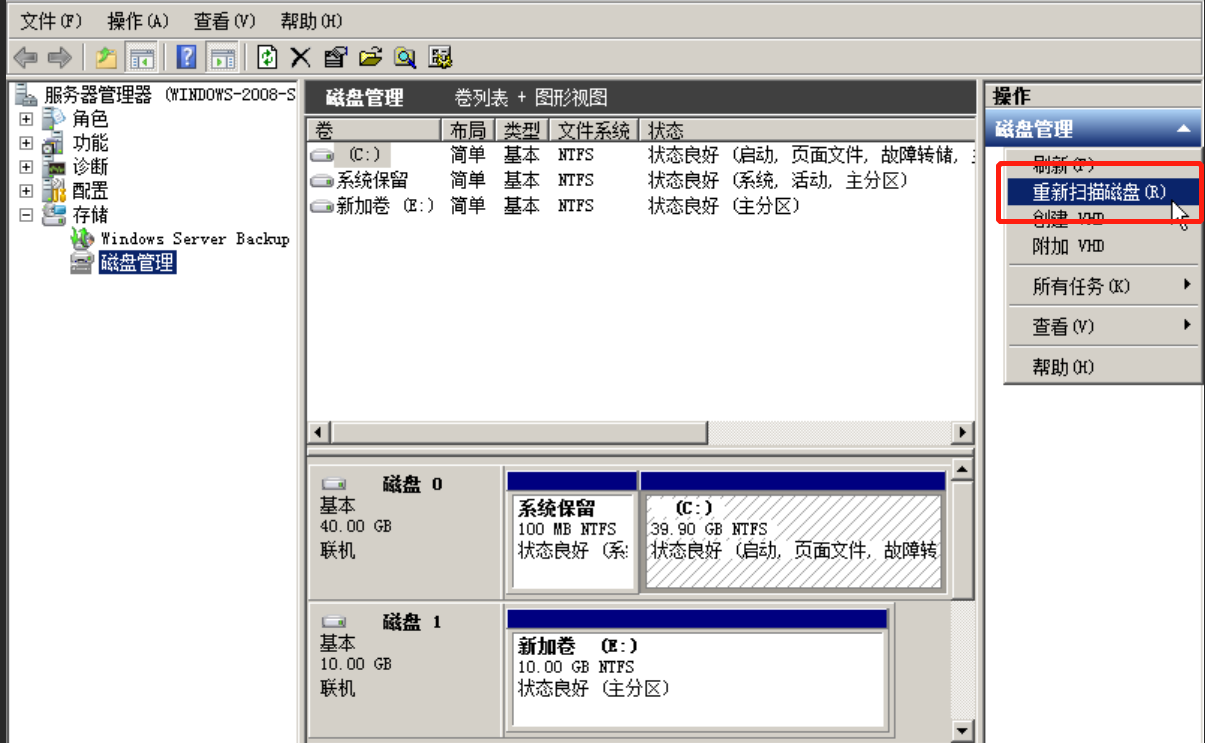Select 重新扫描磁盘(R) in the actions menu

click(x=1098, y=192)
